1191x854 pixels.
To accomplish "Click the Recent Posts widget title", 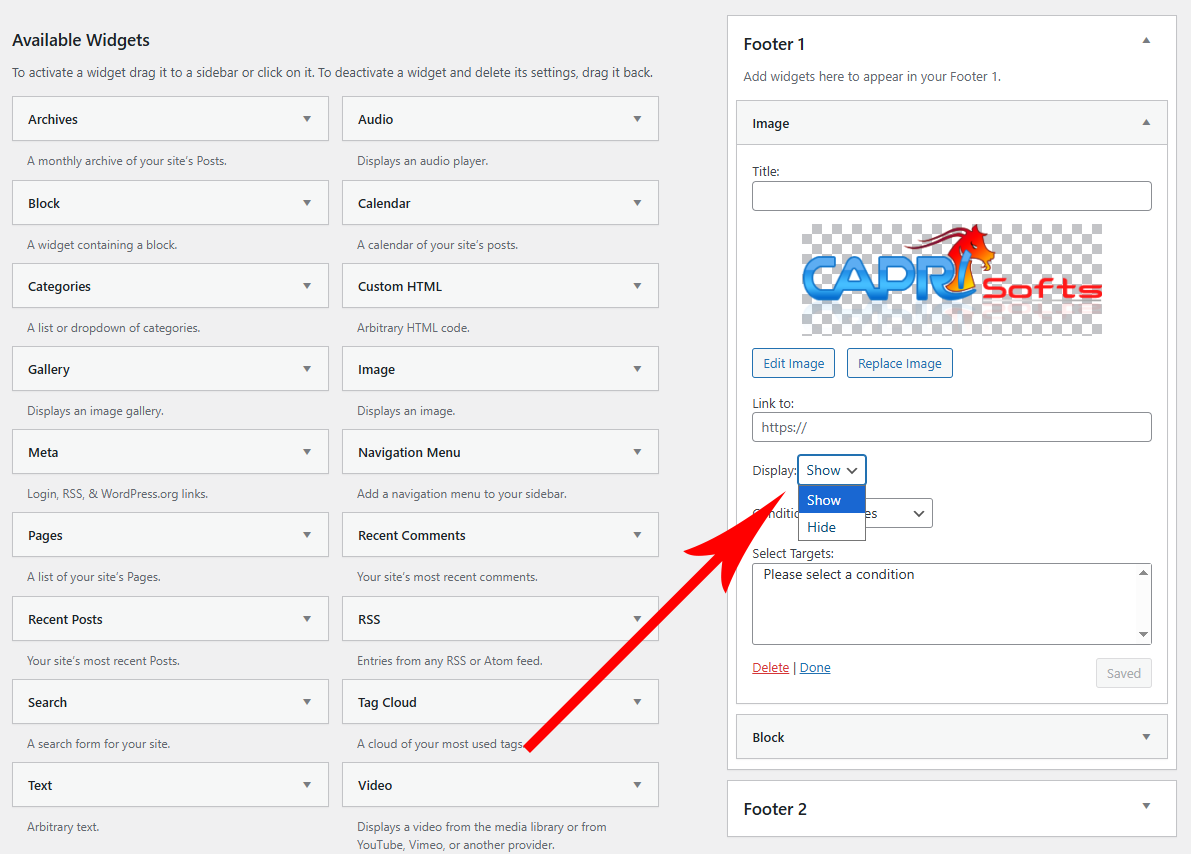I will pos(65,619).
